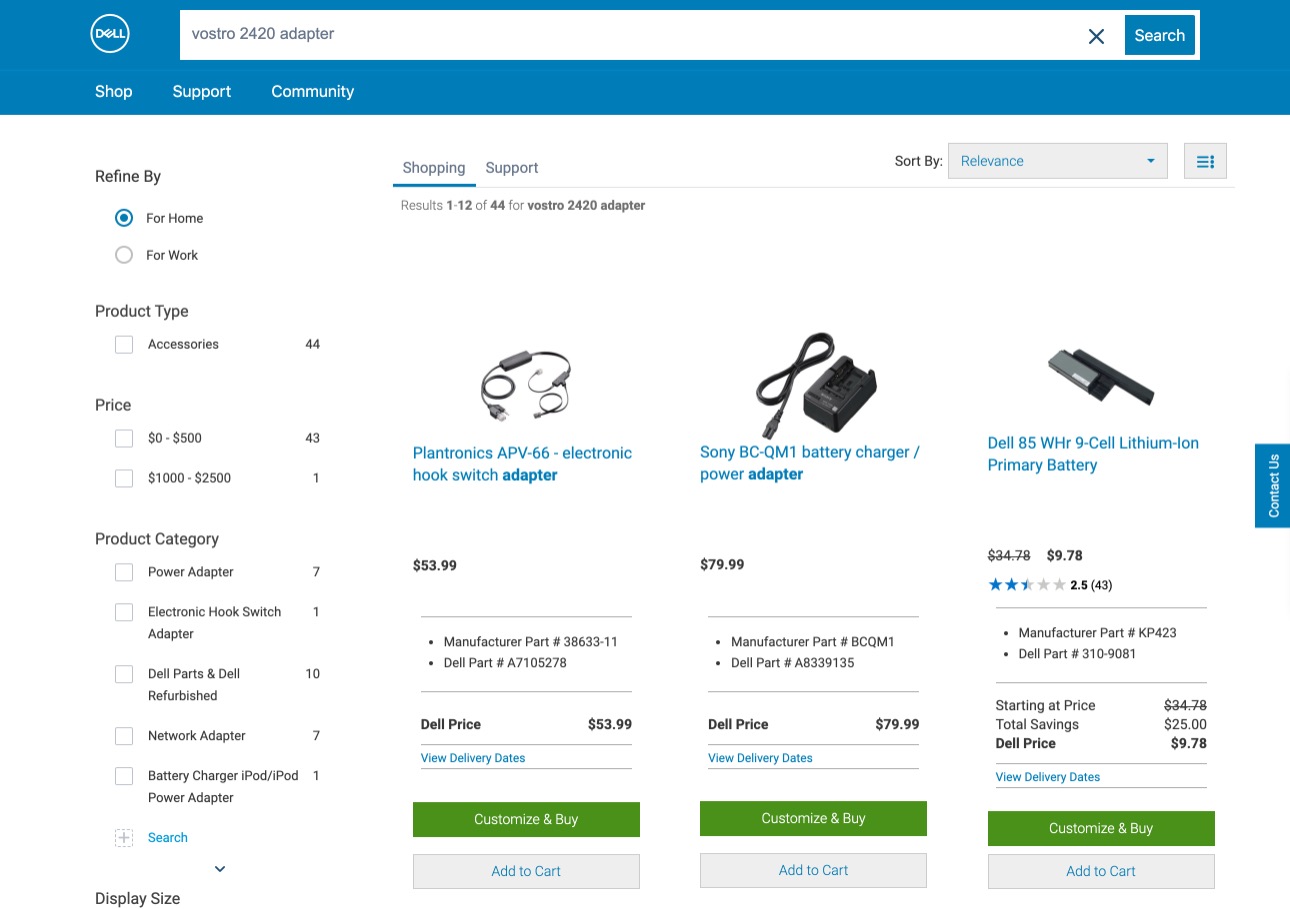Clear the search box with the X icon
1290x909 pixels.
coord(1096,36)
